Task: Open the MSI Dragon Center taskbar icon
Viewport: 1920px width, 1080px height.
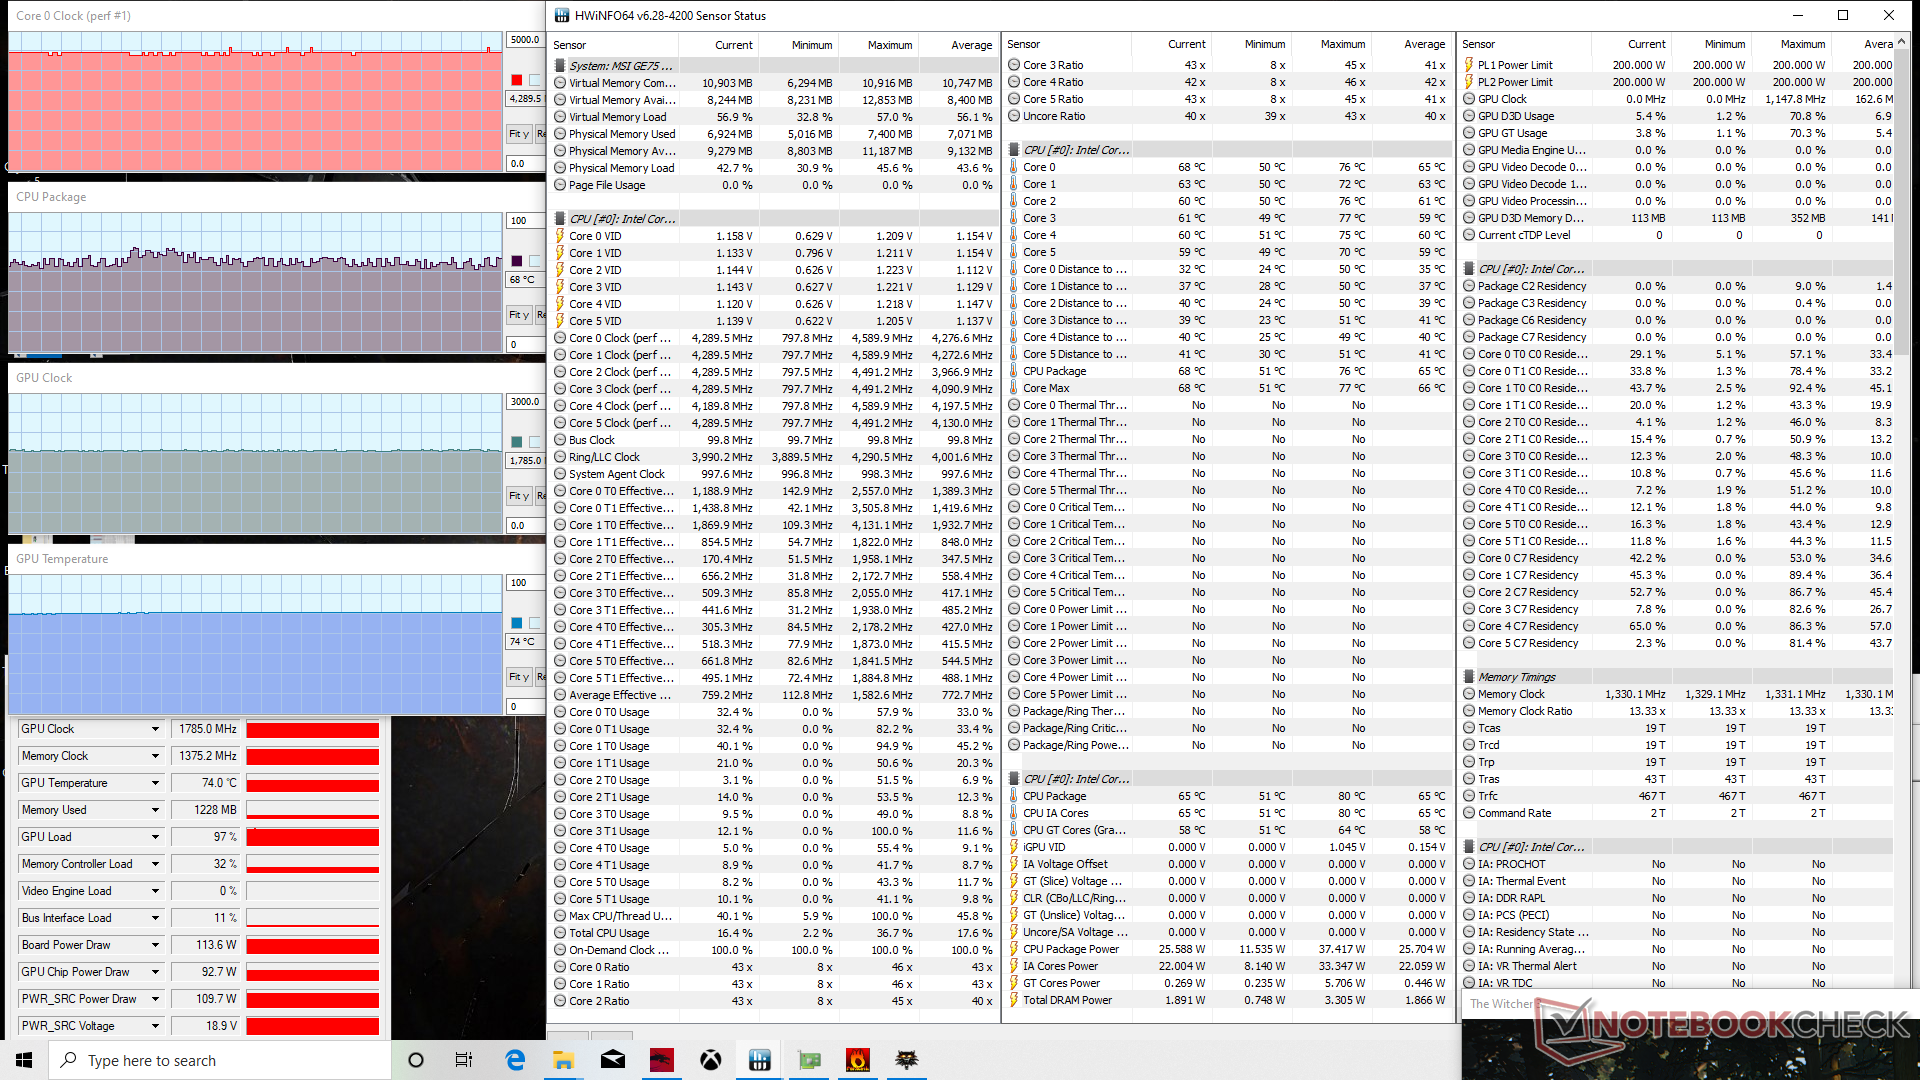Action: (x=662, y=1060)
